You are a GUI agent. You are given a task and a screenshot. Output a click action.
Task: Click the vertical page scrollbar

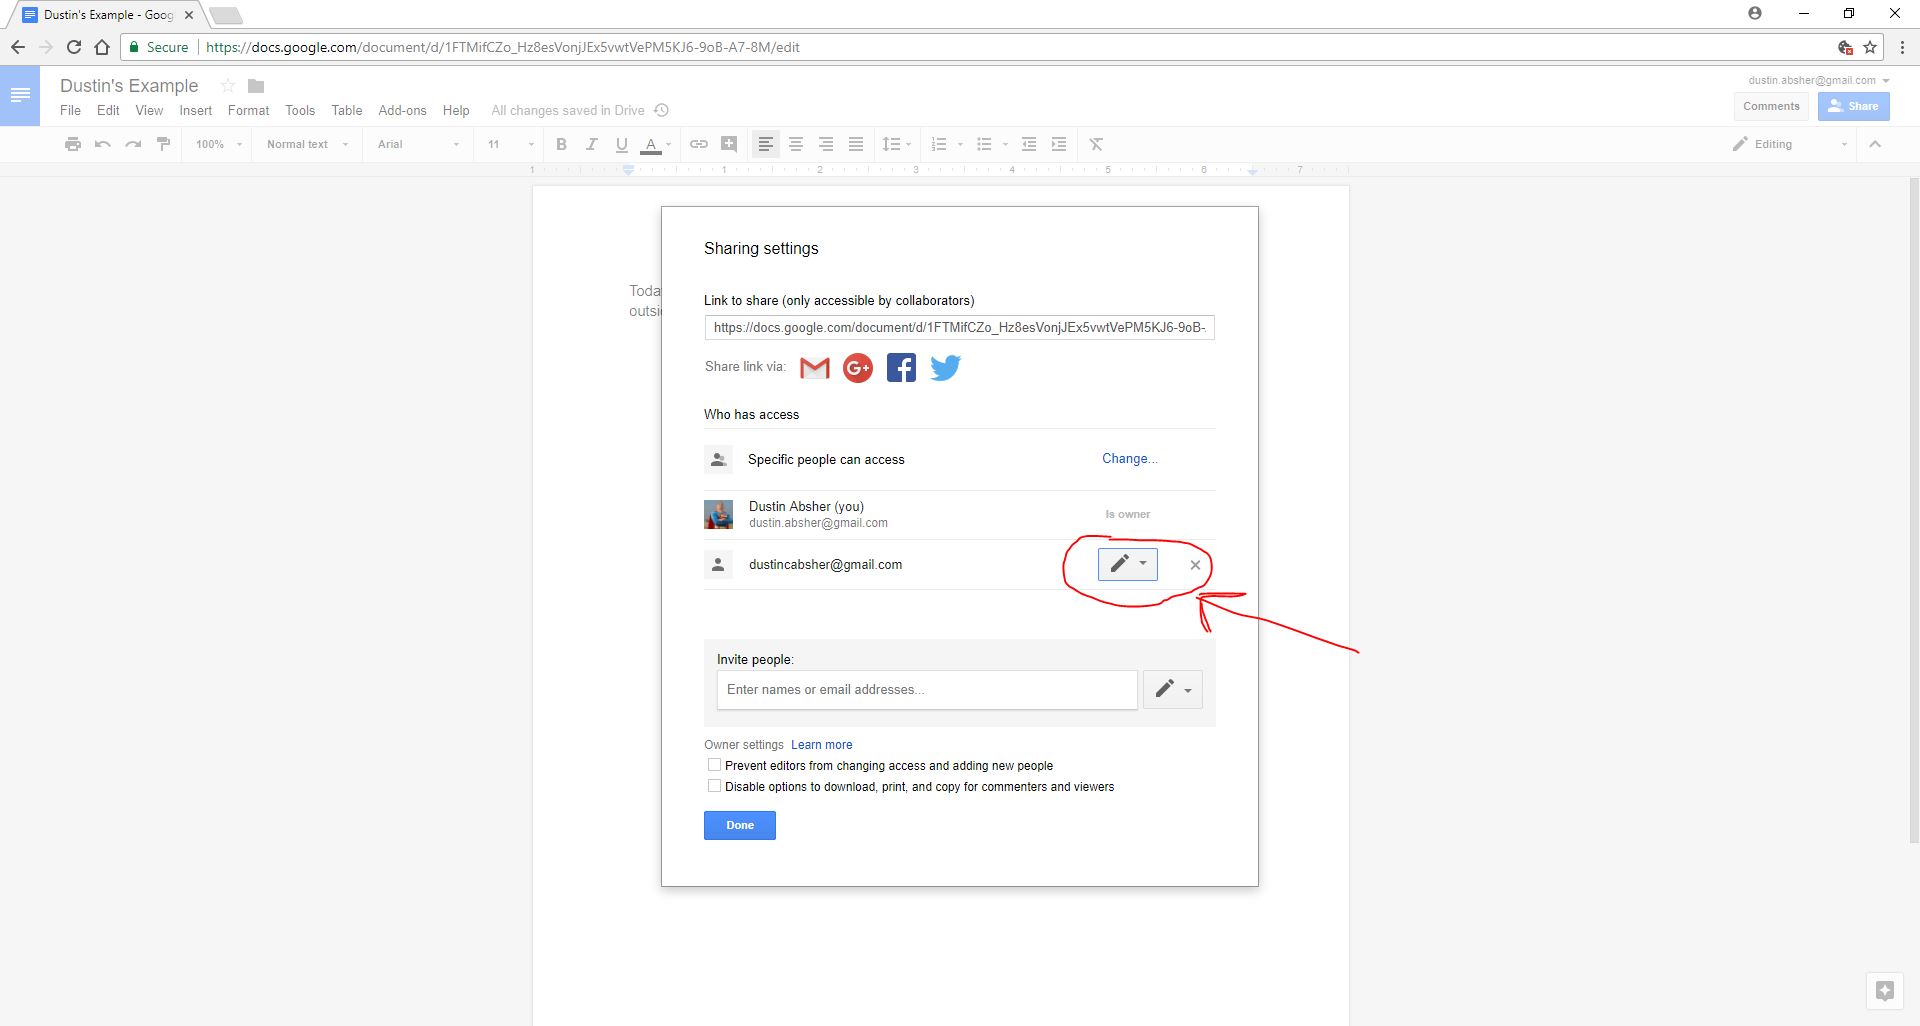click(x=1913, y=510)
